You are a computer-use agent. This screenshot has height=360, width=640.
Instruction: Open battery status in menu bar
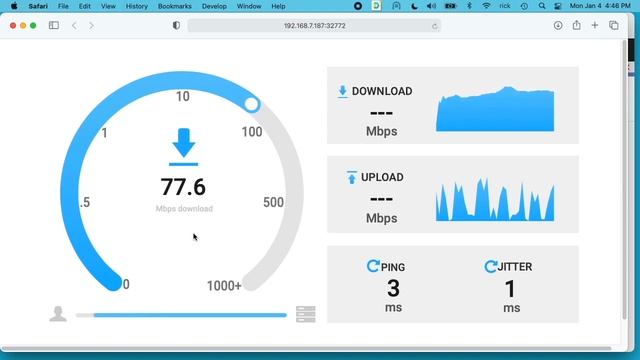[x=450, y=6]
